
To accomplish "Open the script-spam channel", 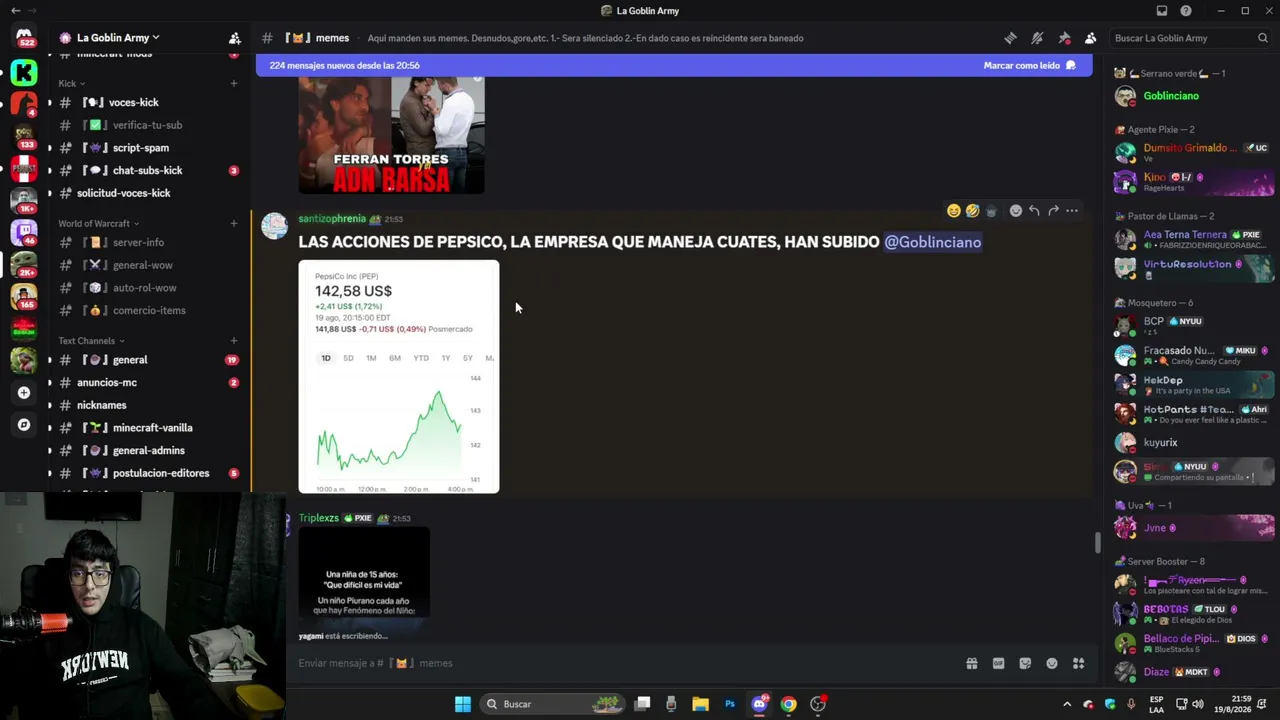I will point(147,148).
